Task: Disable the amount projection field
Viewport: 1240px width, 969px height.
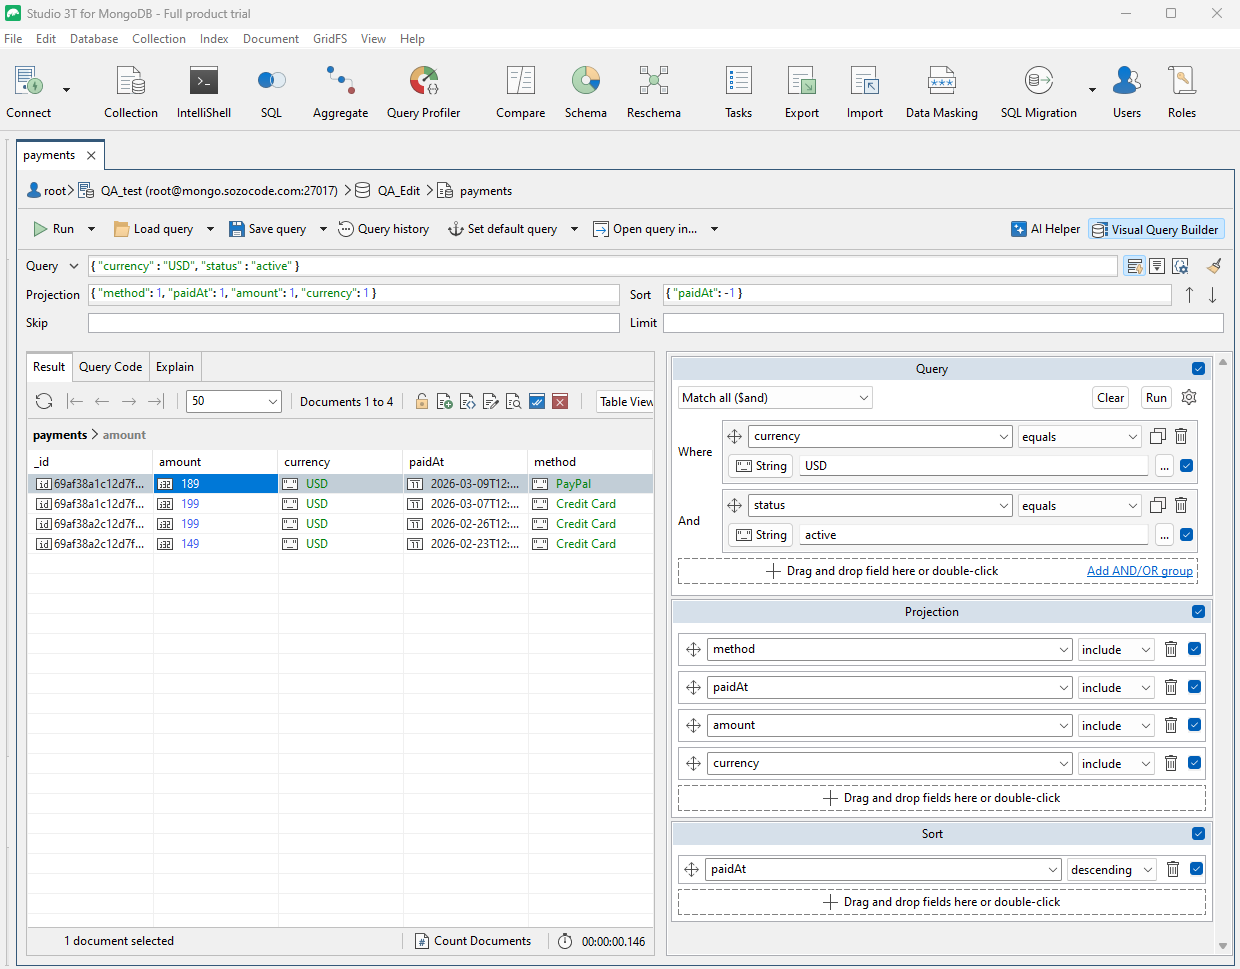Action: 1195,725
